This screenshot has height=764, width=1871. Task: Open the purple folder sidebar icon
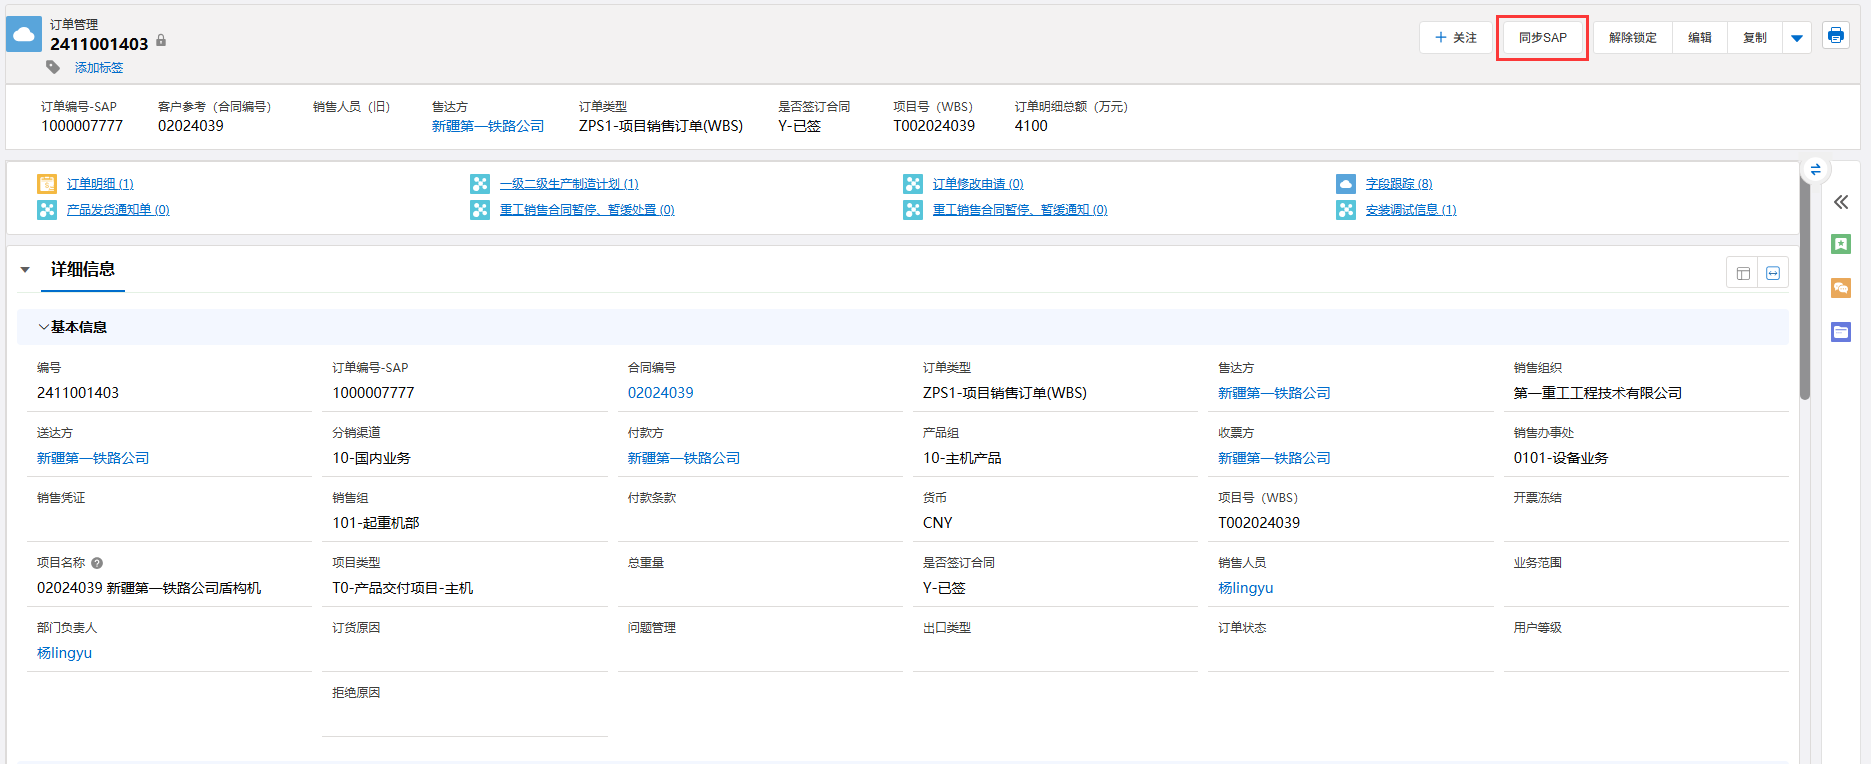1840,332
